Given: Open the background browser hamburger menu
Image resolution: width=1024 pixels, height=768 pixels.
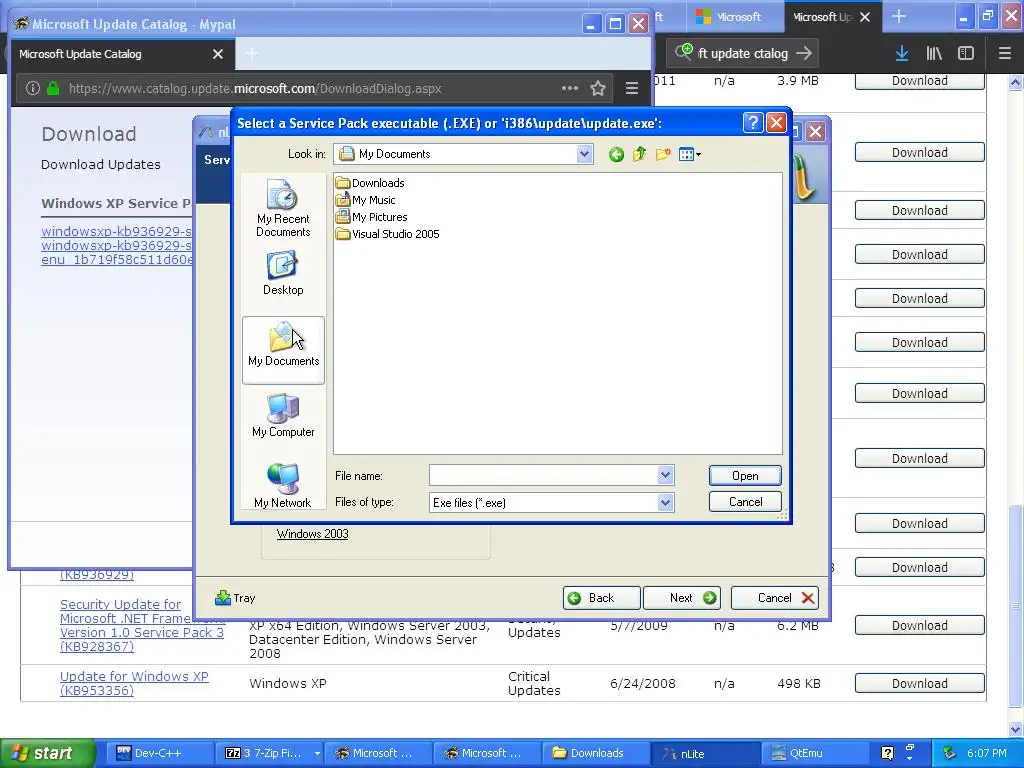Looking at the screenshot, I should tap(1004, 54).
